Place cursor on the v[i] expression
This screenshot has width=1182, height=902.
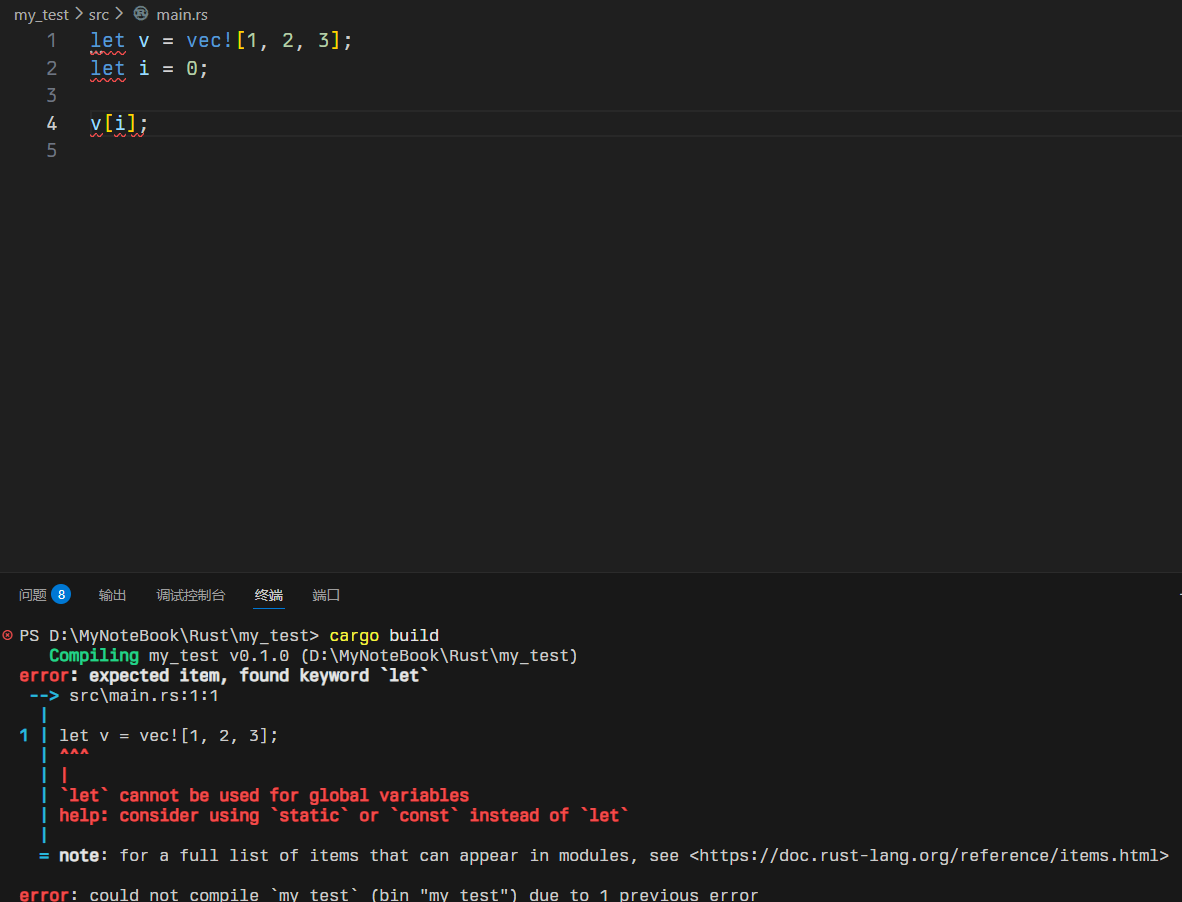(118, 124)
